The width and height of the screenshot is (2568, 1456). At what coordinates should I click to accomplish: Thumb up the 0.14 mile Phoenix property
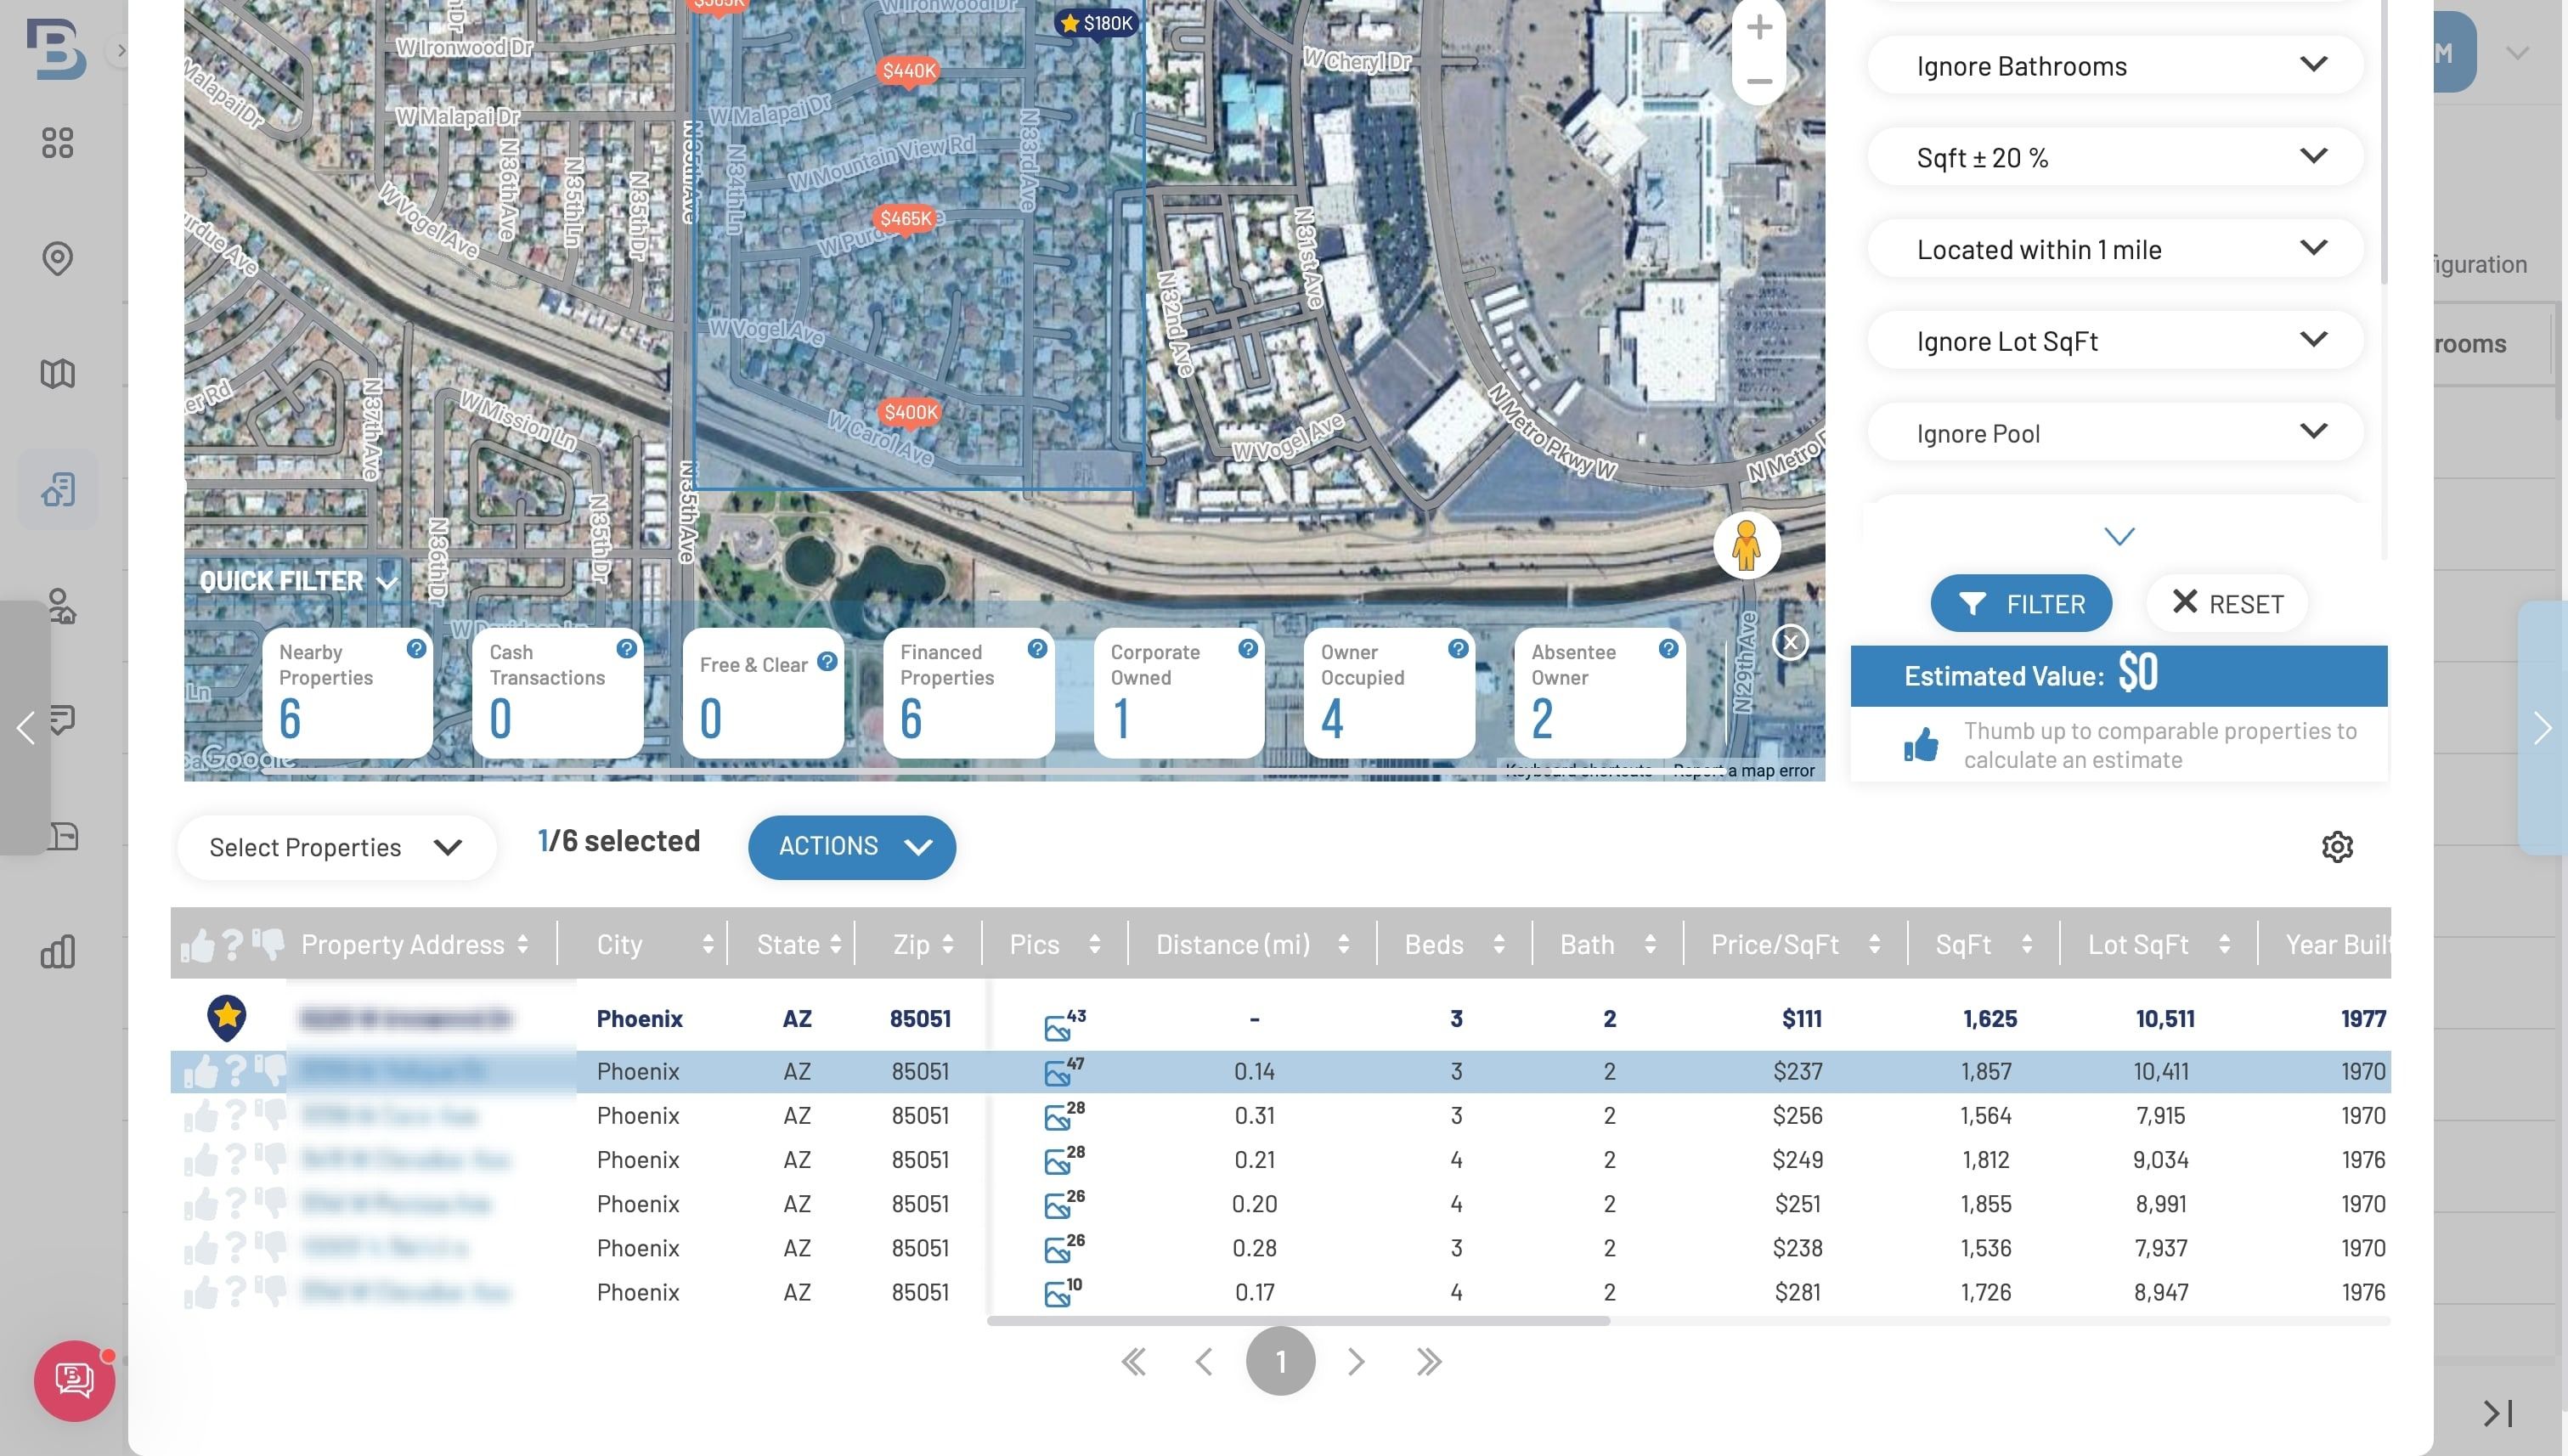(200, 1072)
